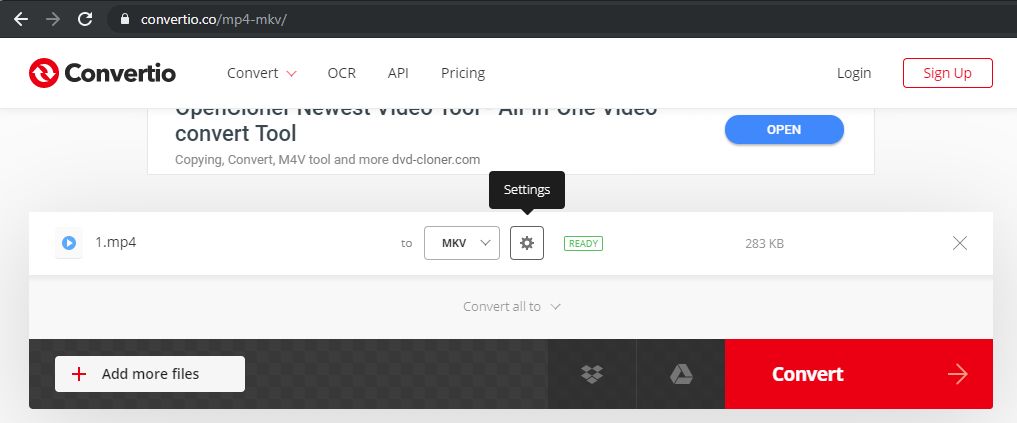Click the Sign Up button

[948, 73]
